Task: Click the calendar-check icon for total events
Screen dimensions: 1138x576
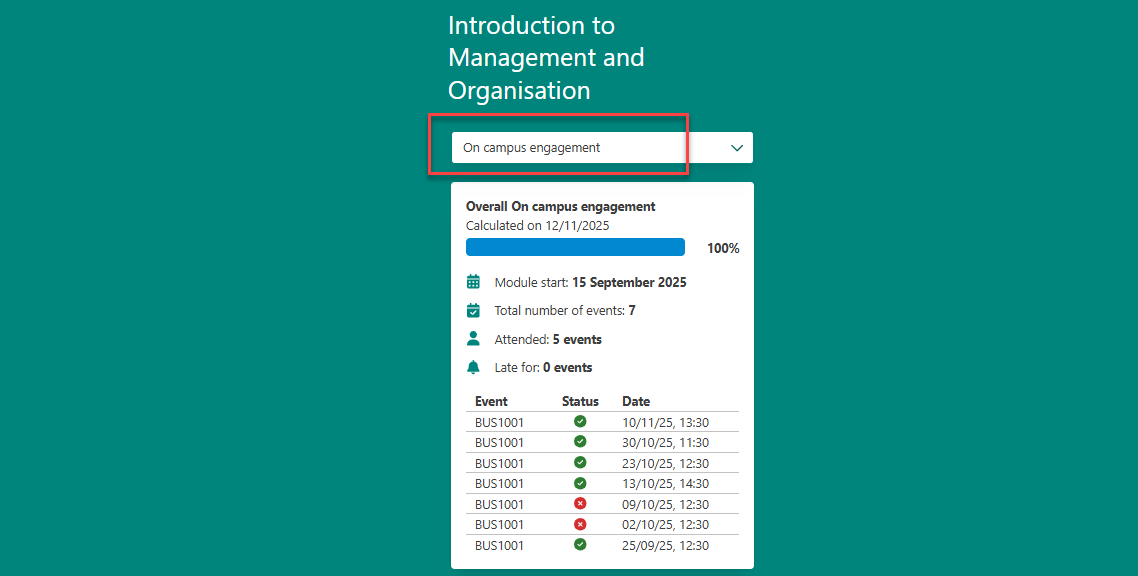Action: coord(474,310)
